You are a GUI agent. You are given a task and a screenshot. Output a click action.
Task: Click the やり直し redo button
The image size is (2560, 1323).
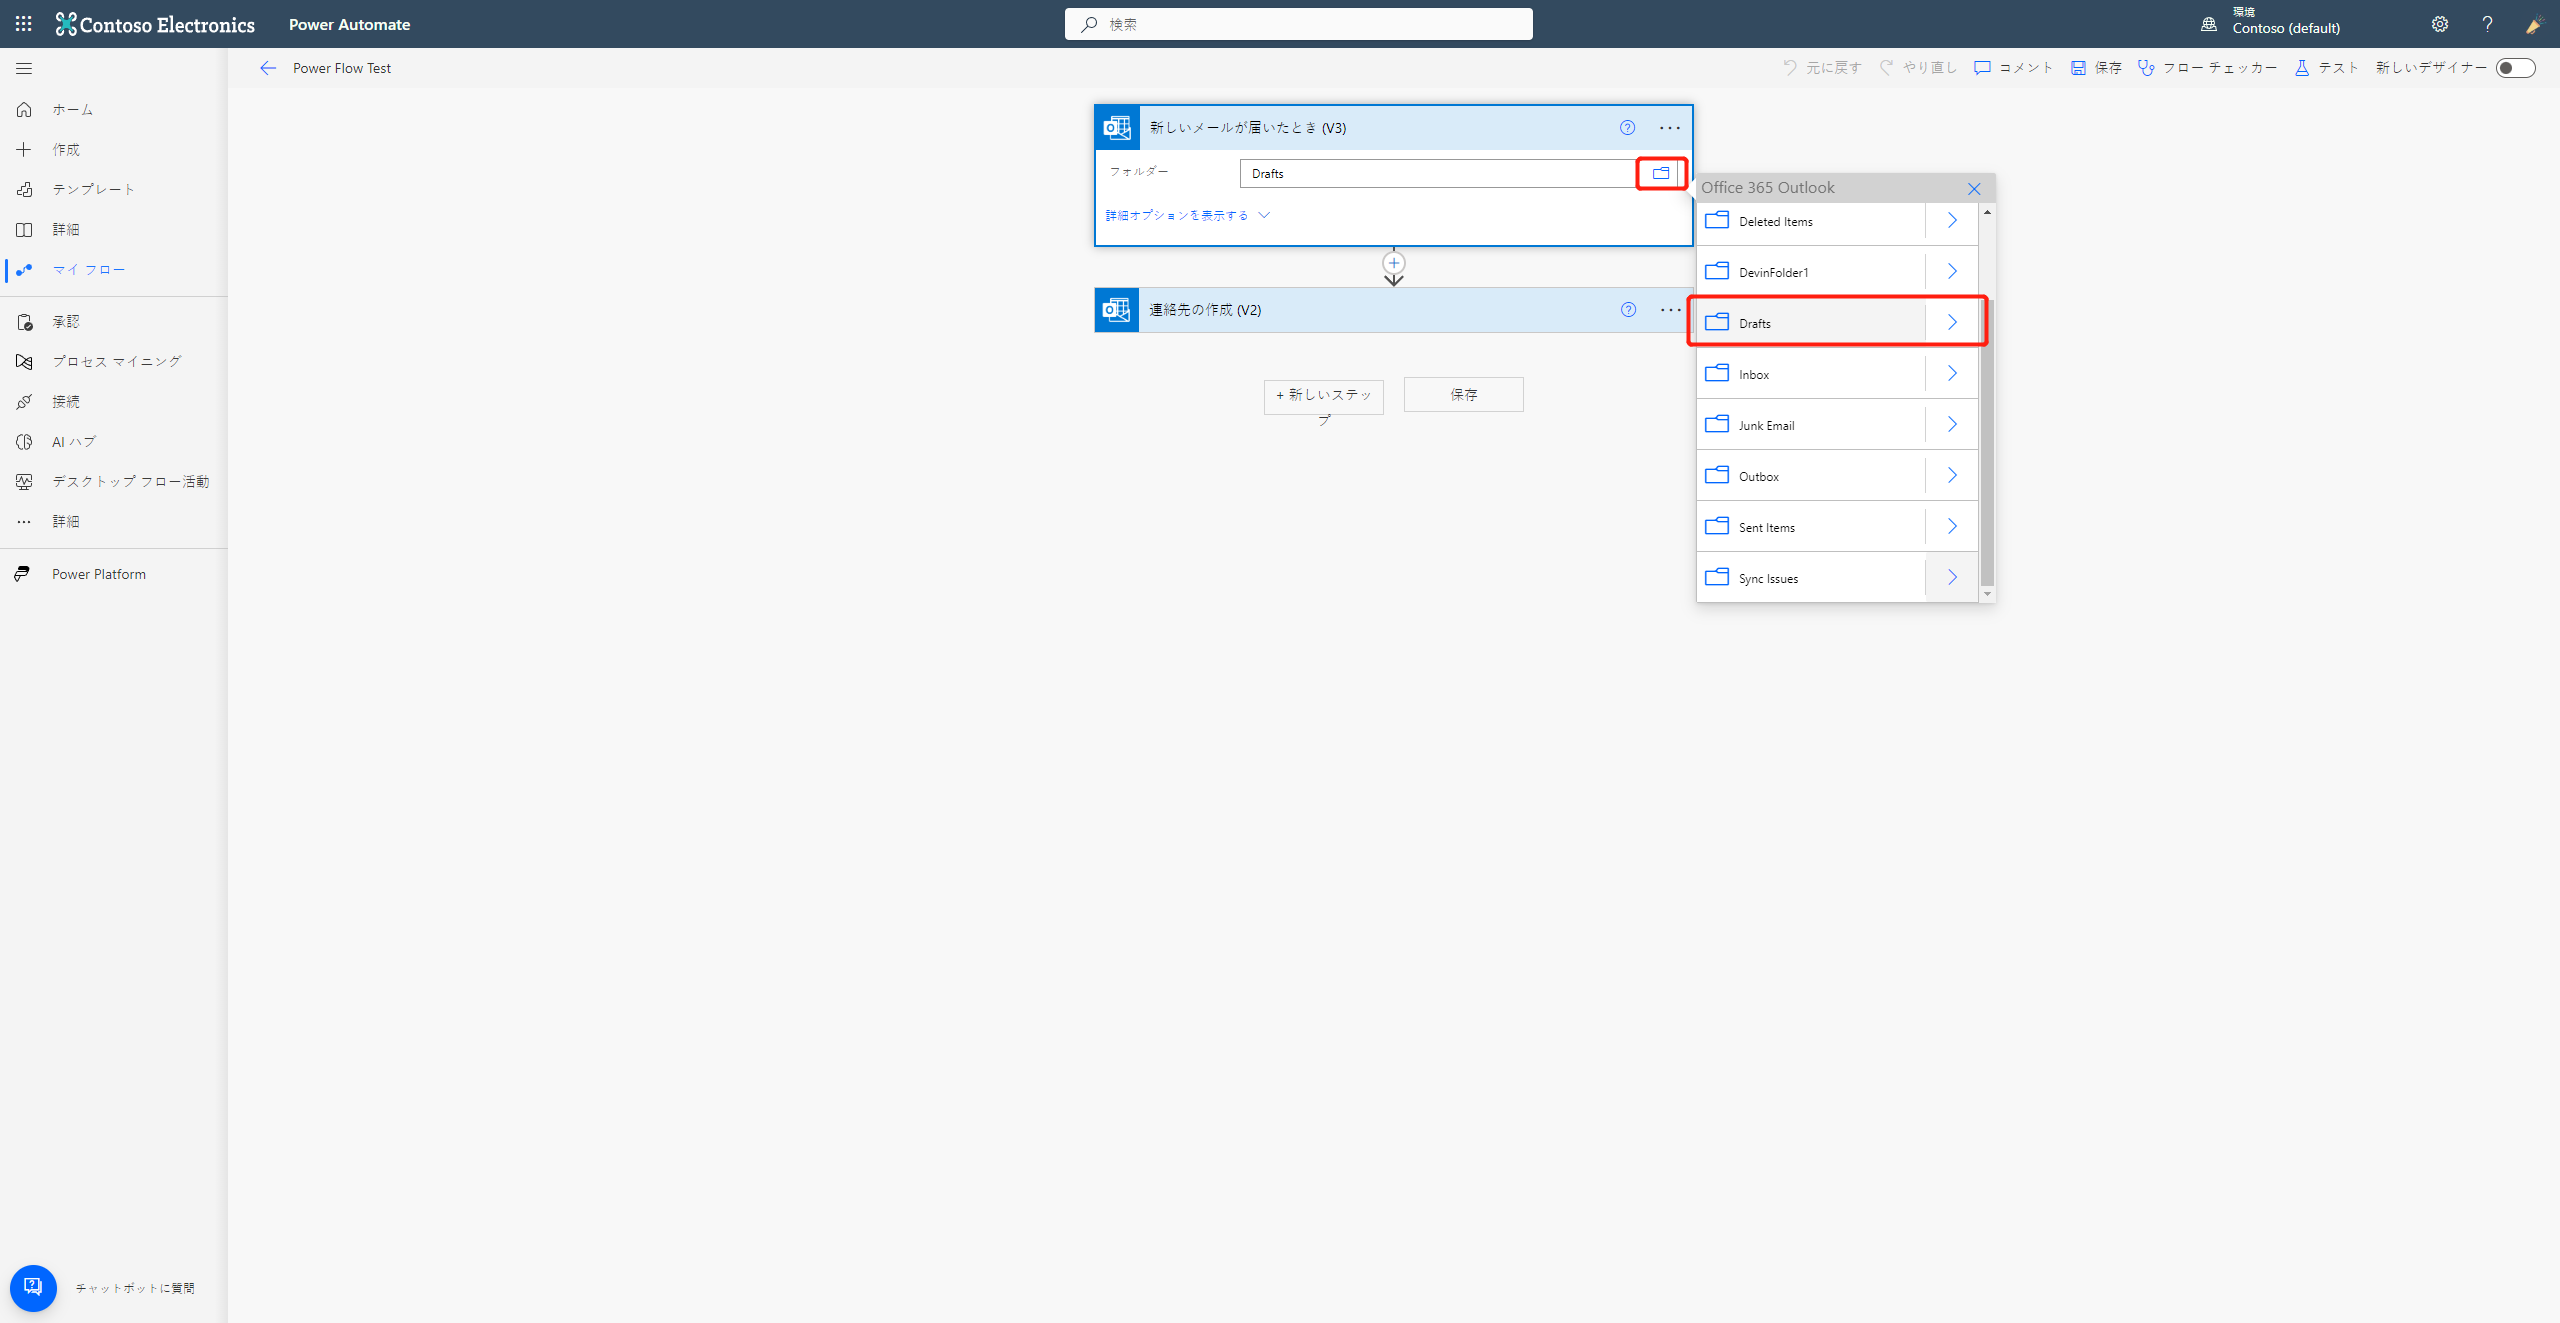click(1918, 68)
